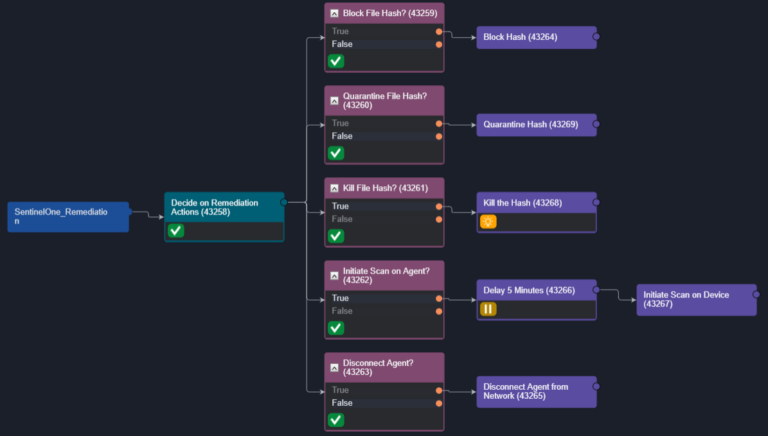
Task: Click collapse icon on Initiate Scan on Agent?
Action: click(x=334, y=272)
